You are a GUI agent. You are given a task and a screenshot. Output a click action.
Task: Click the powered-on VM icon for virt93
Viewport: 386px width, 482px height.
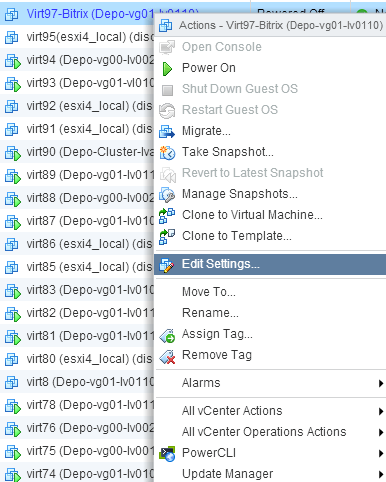pyautogui.click(x=13, y=84)
